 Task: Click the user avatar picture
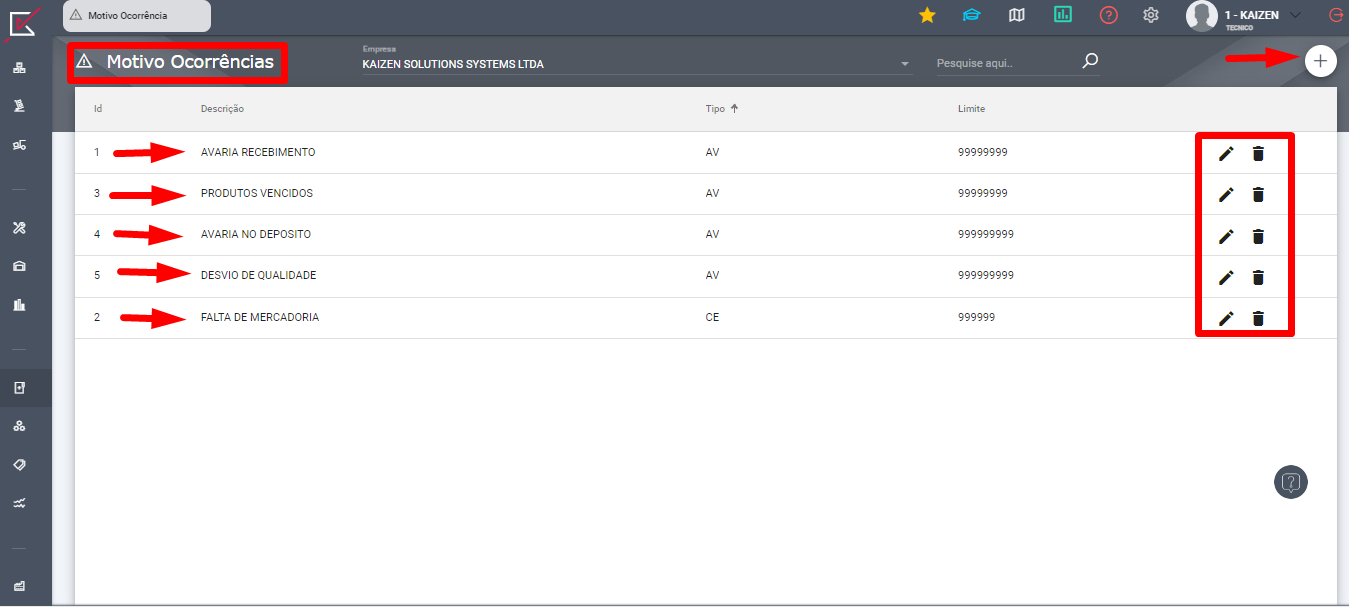click(1201, 16)
